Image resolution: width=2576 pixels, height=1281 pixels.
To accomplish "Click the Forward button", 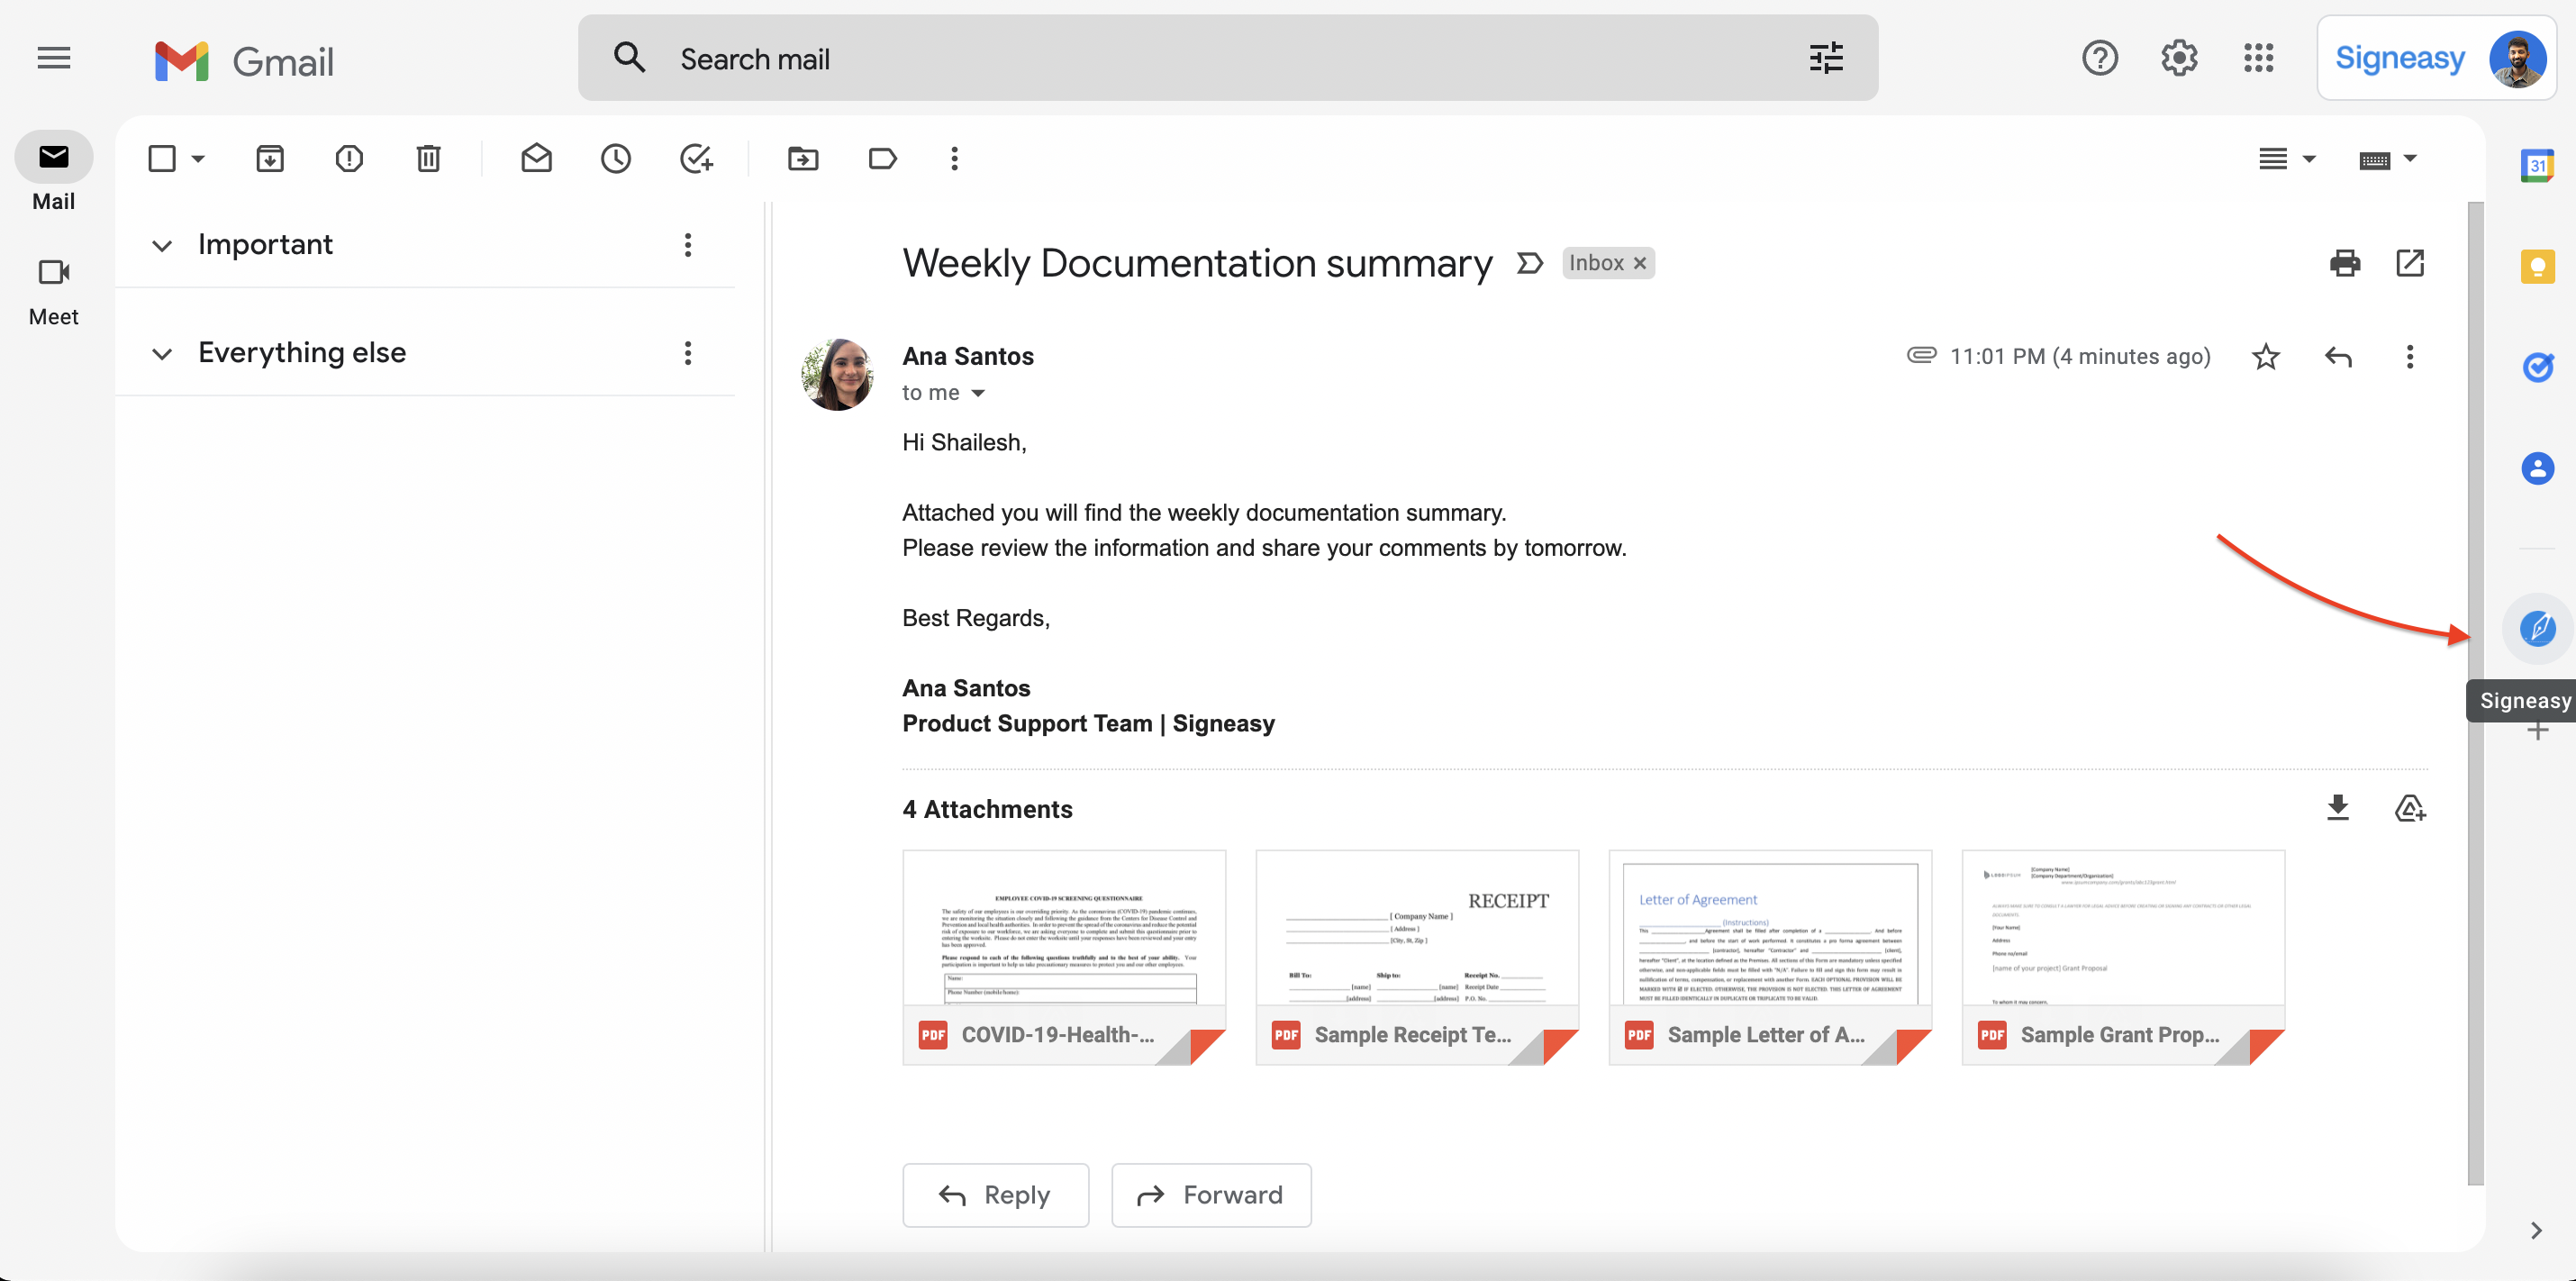I will [x=1211, y=1195].
